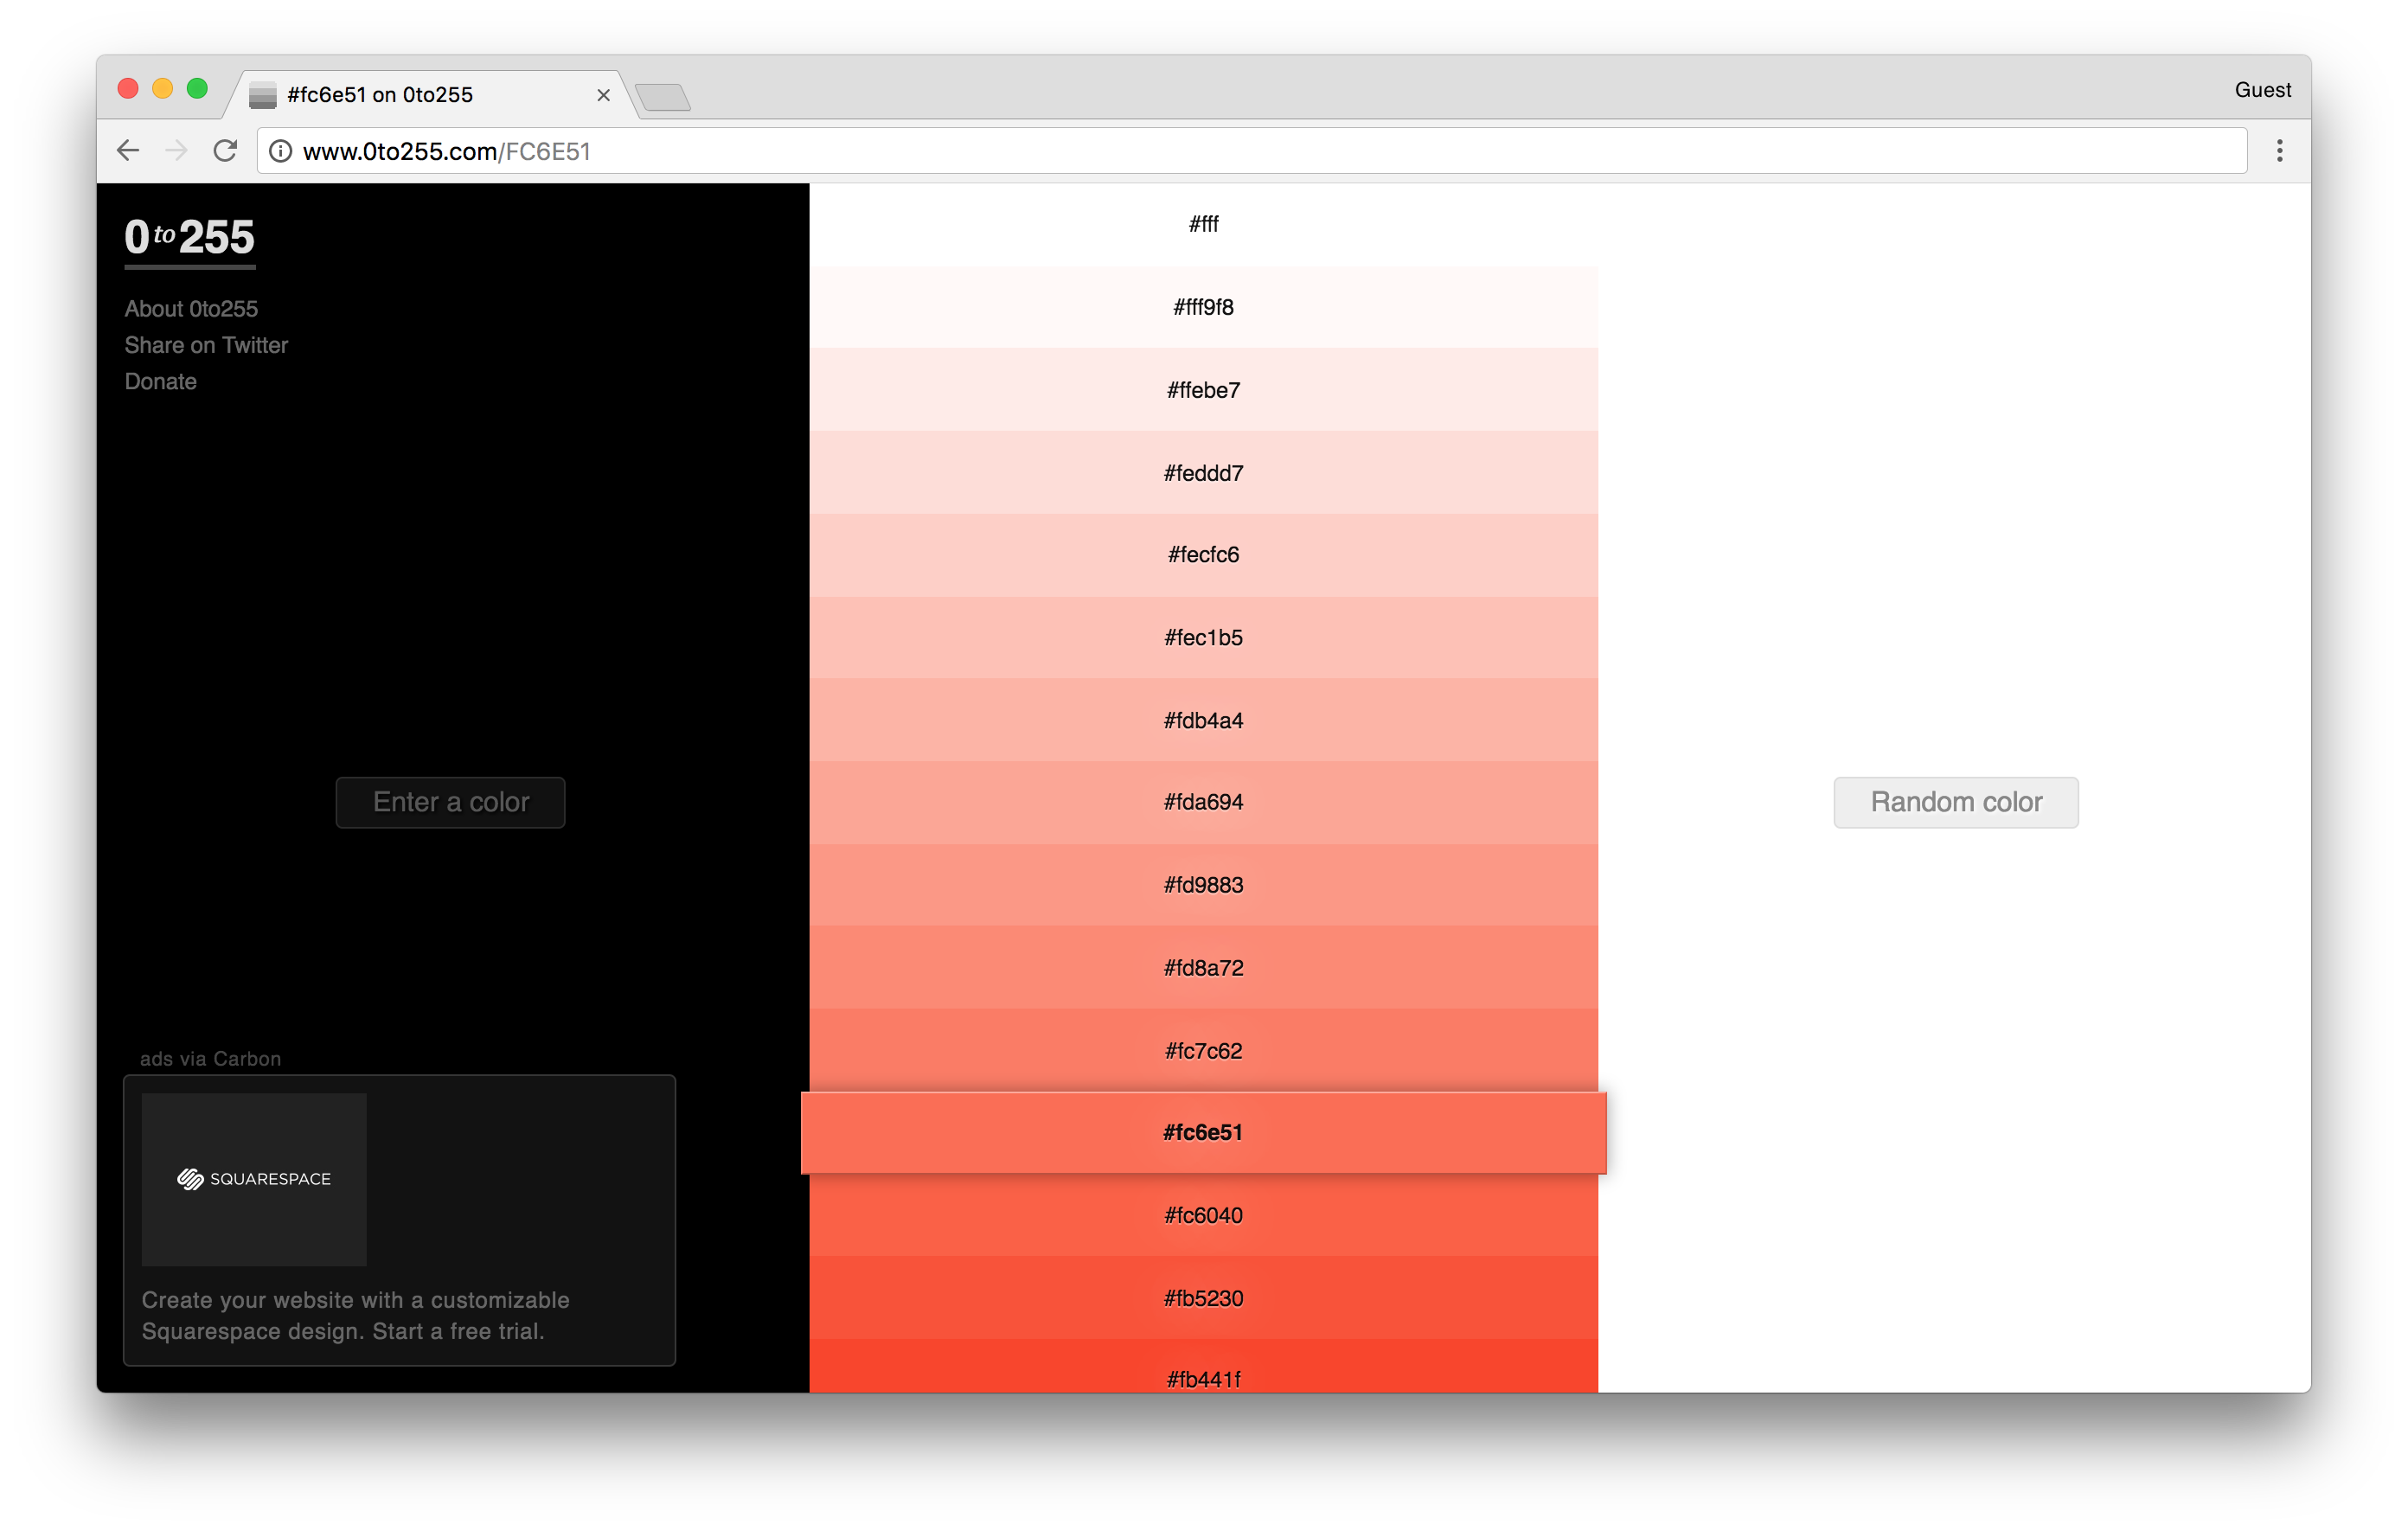The image size is (2408, 1531).
Task: Click the Squarespace ad image
Action: click(254, 1179)
